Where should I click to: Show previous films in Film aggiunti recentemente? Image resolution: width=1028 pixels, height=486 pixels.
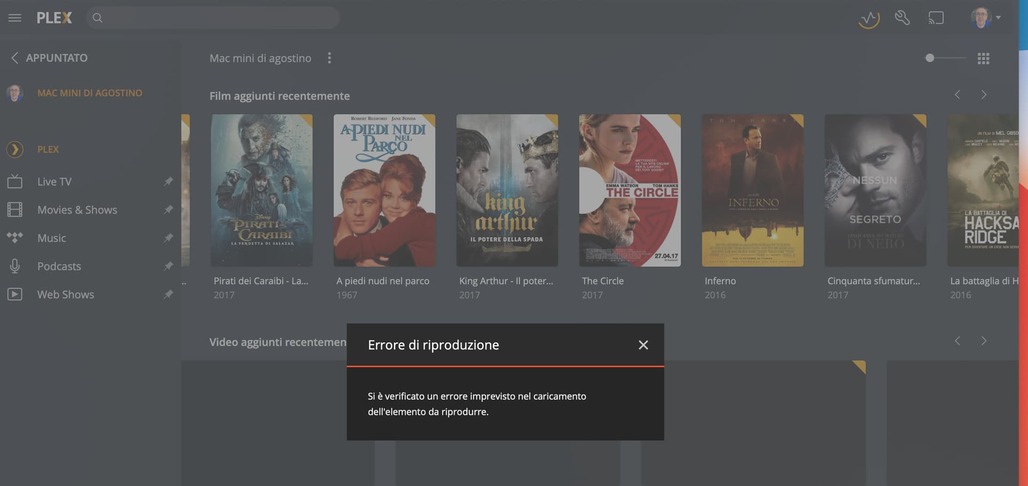point(957,95)
